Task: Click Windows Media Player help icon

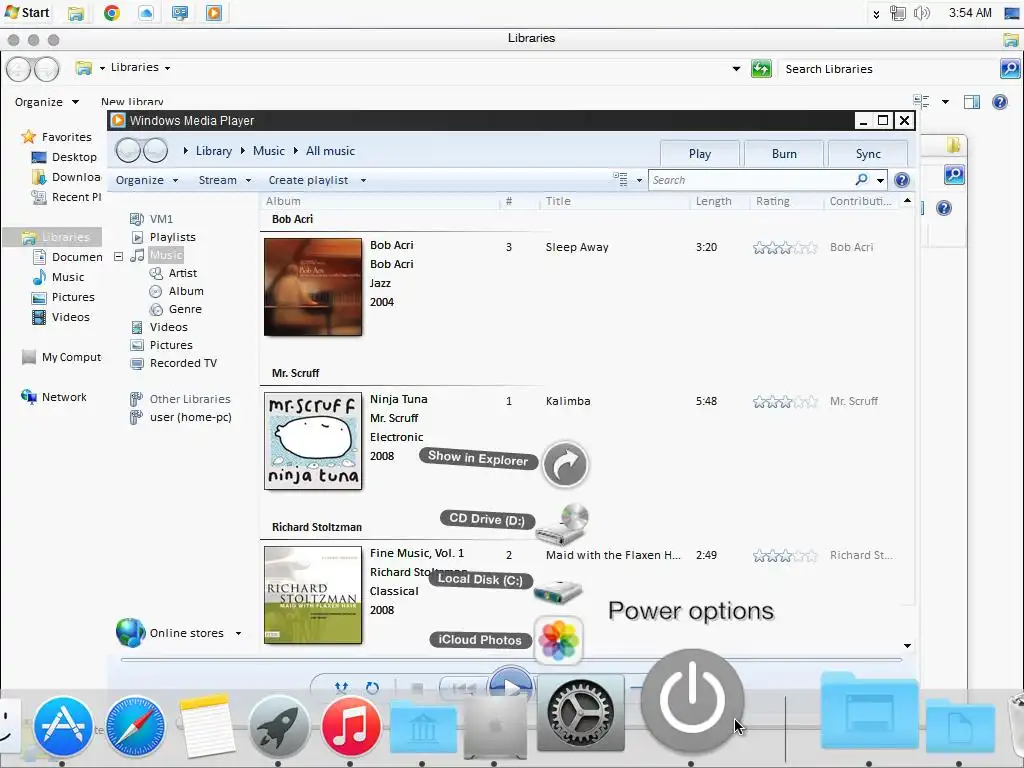Action: (902, 180)
